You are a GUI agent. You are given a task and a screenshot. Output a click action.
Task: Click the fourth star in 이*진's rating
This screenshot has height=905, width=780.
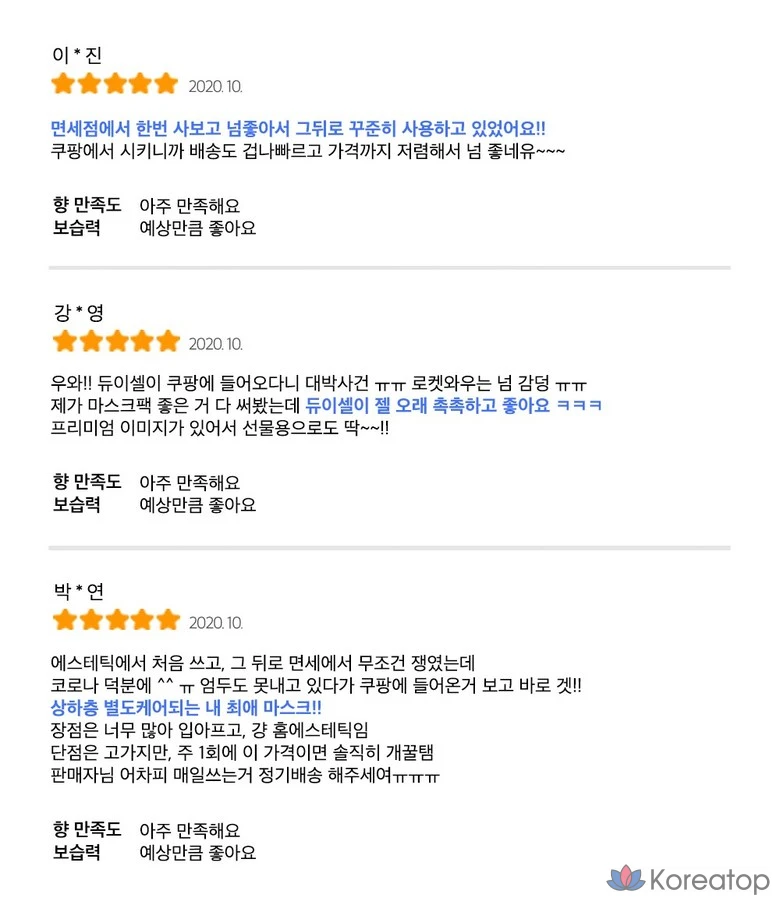[141, 84]
